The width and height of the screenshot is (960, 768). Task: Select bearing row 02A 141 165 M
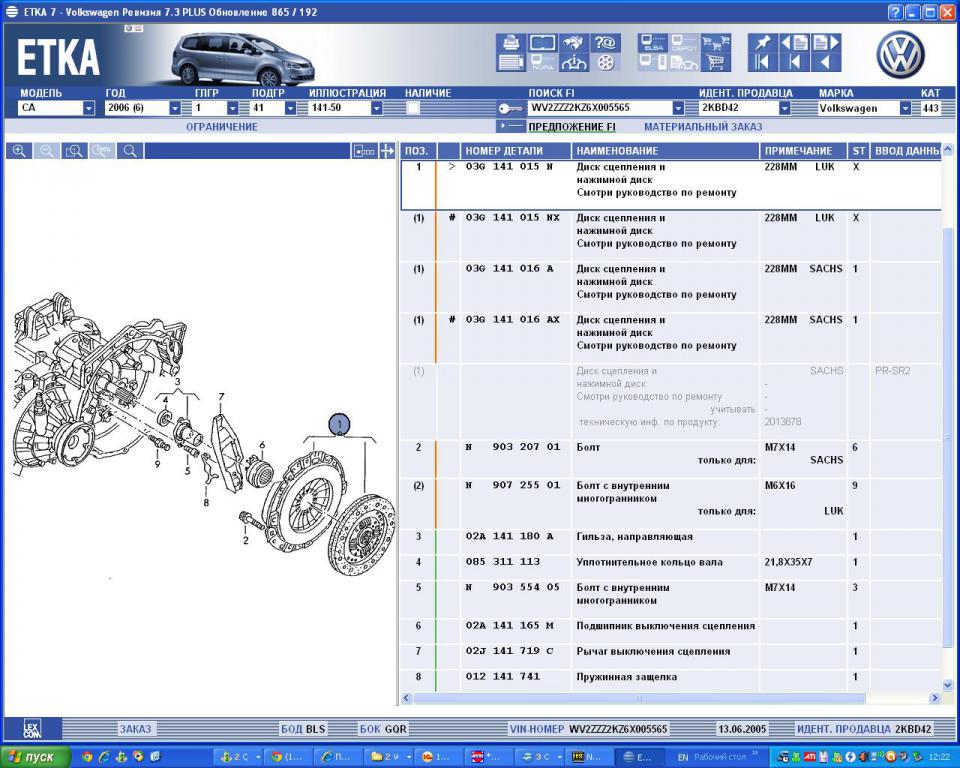click(x=670, y=631)
